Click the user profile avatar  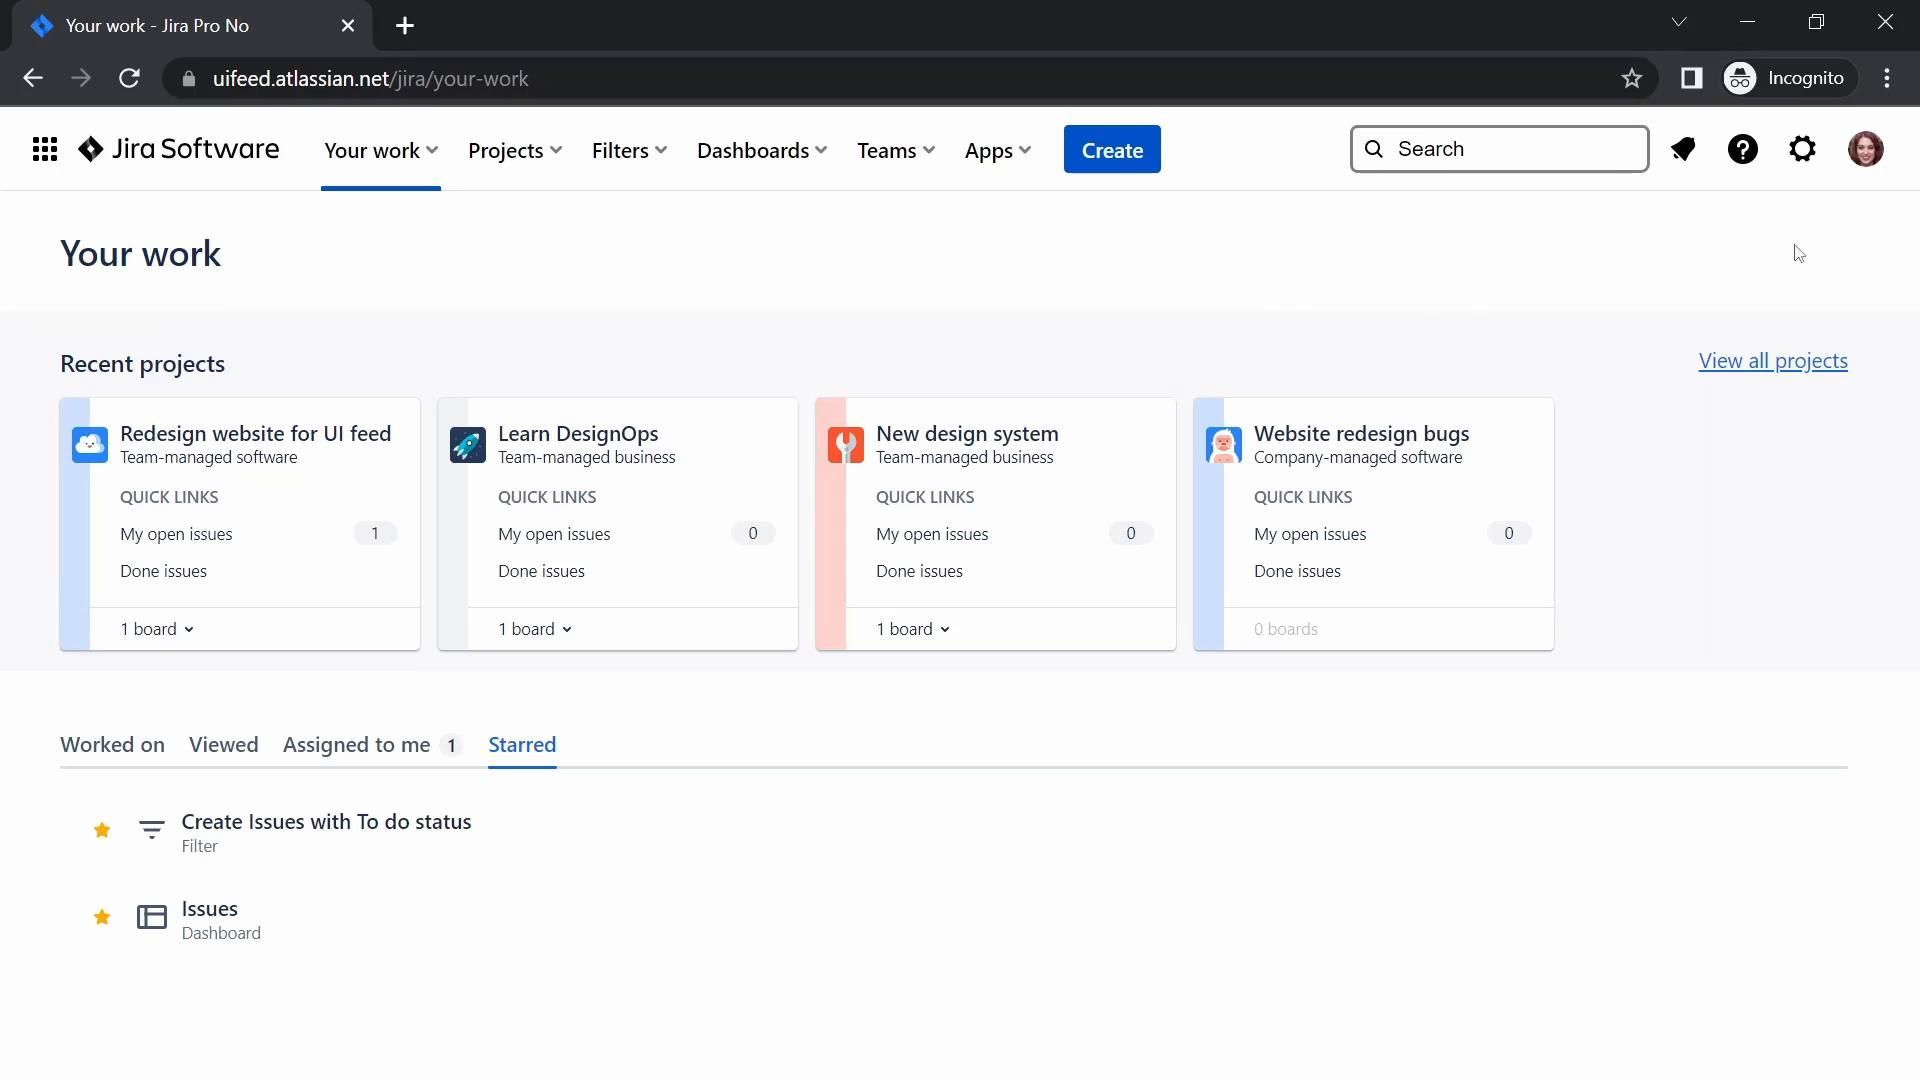tap(1865, 150)
